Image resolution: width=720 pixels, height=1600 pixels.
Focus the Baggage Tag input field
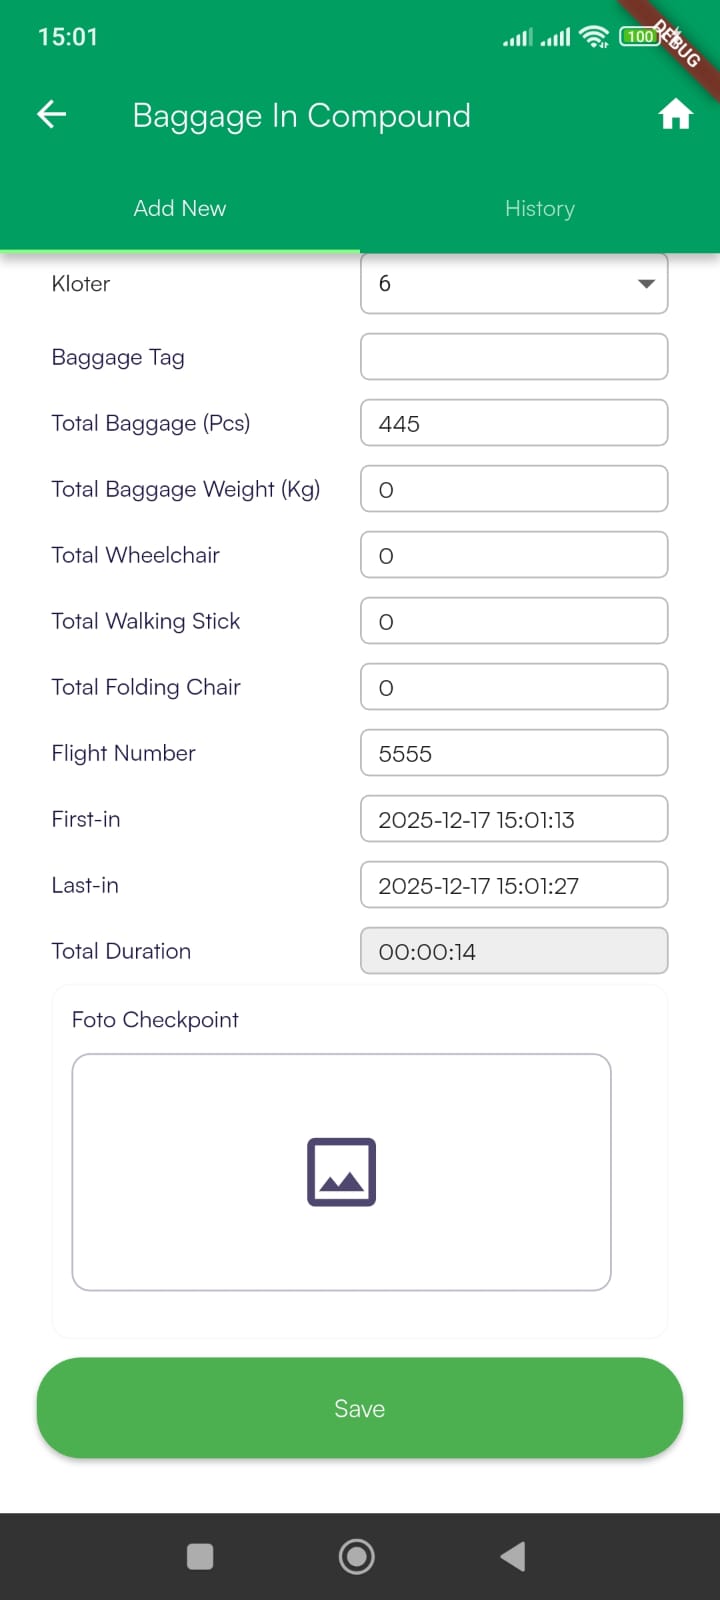point(514,357)
